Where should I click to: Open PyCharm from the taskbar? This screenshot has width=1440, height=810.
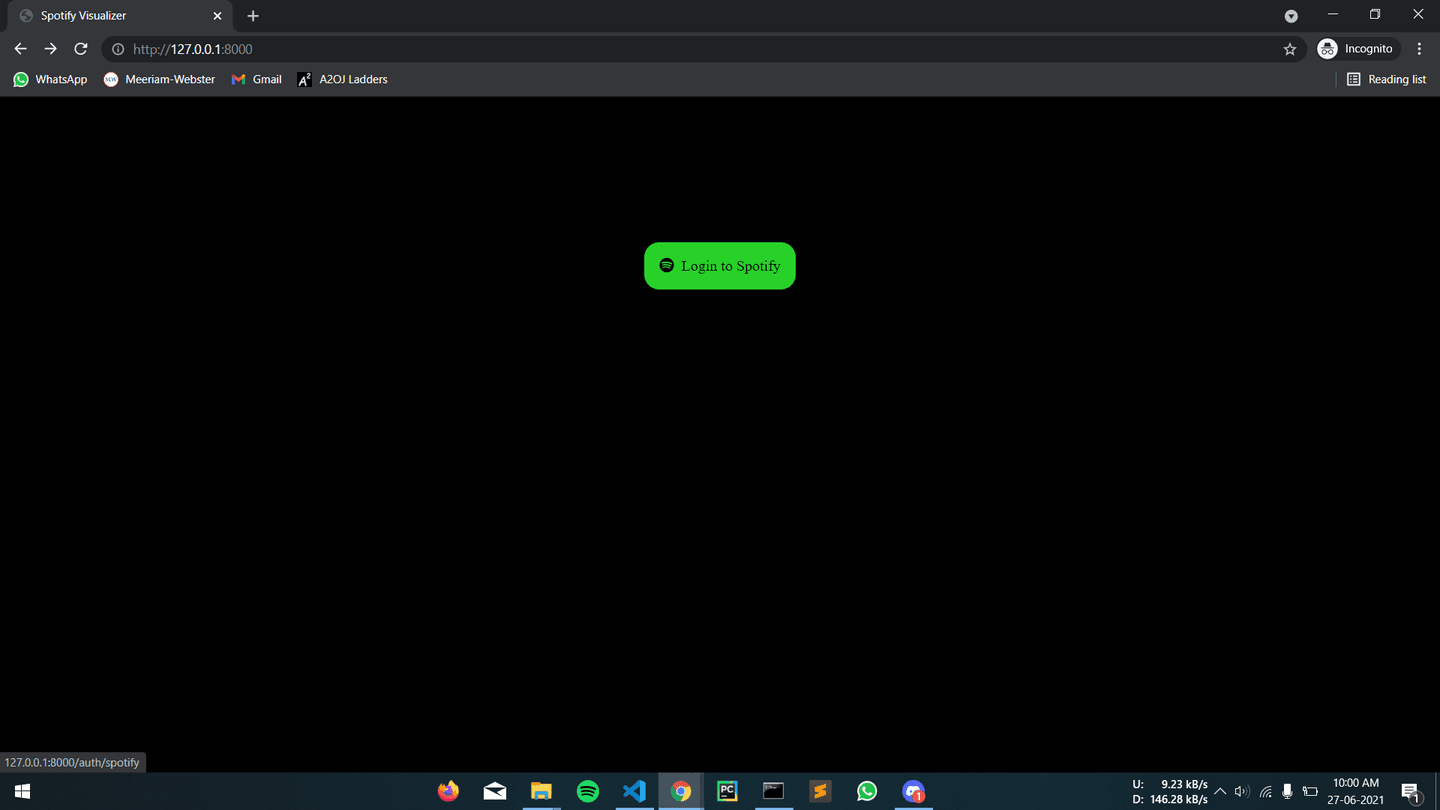pos(727,791)
